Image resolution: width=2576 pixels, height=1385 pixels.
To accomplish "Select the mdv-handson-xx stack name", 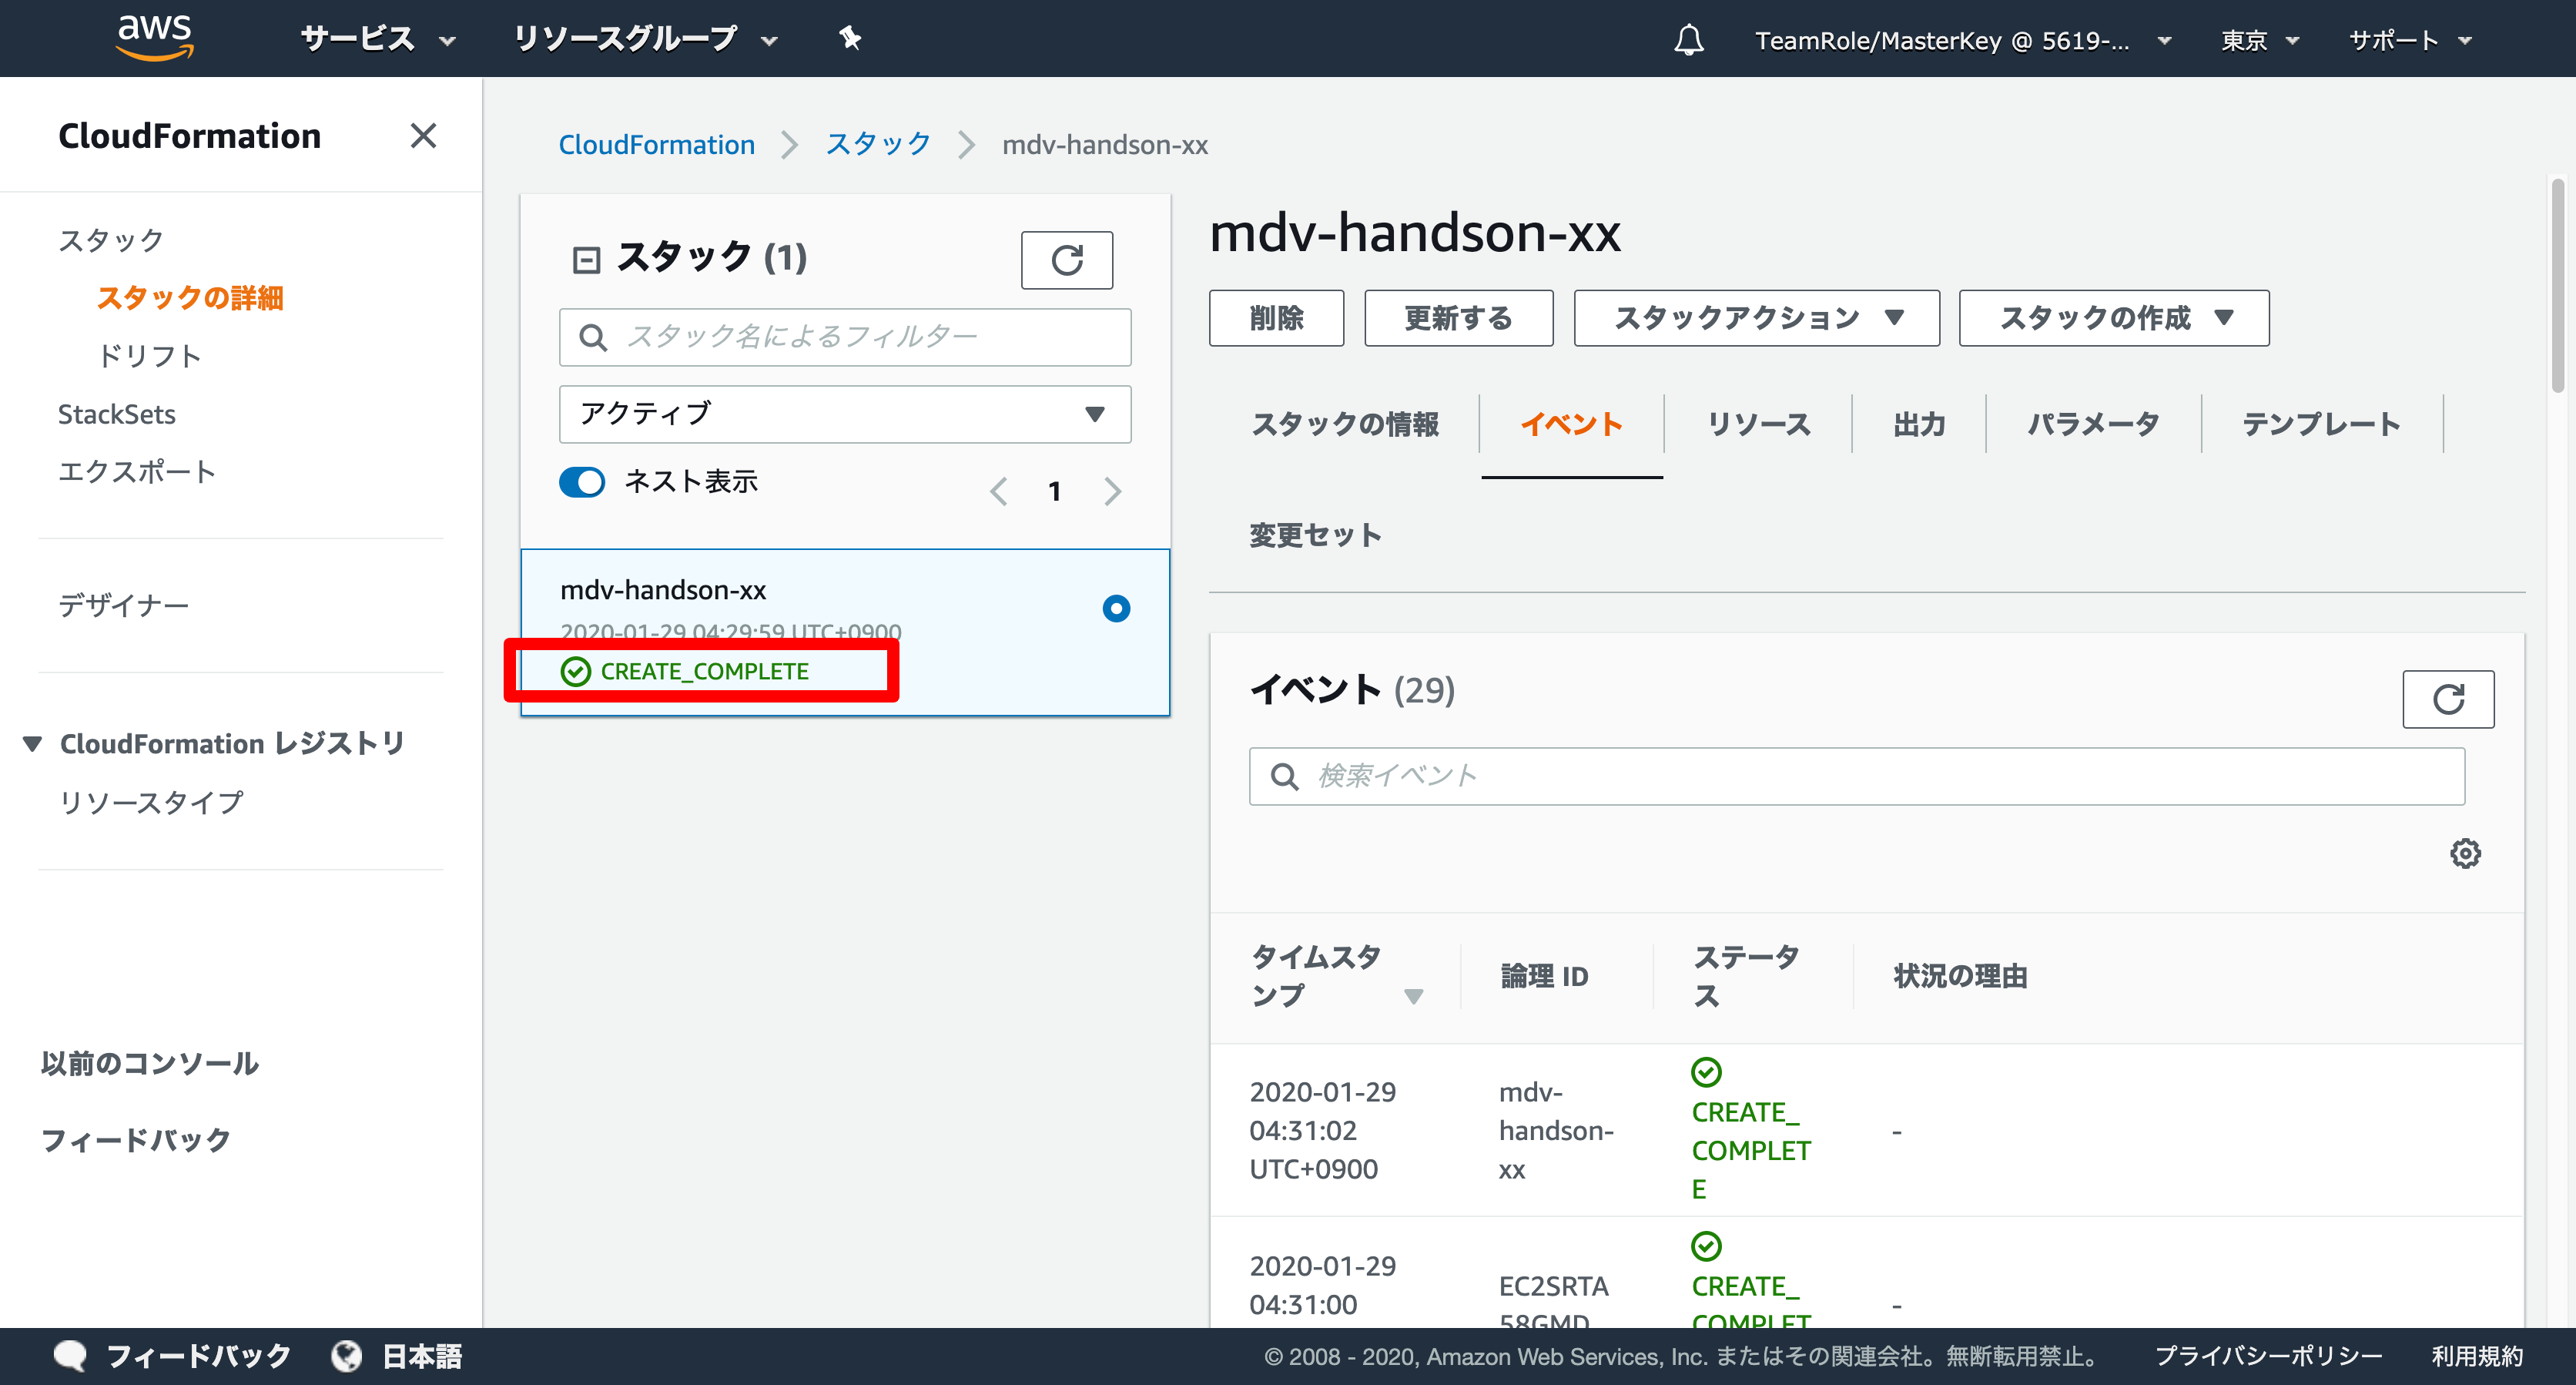I will [663, 590].
